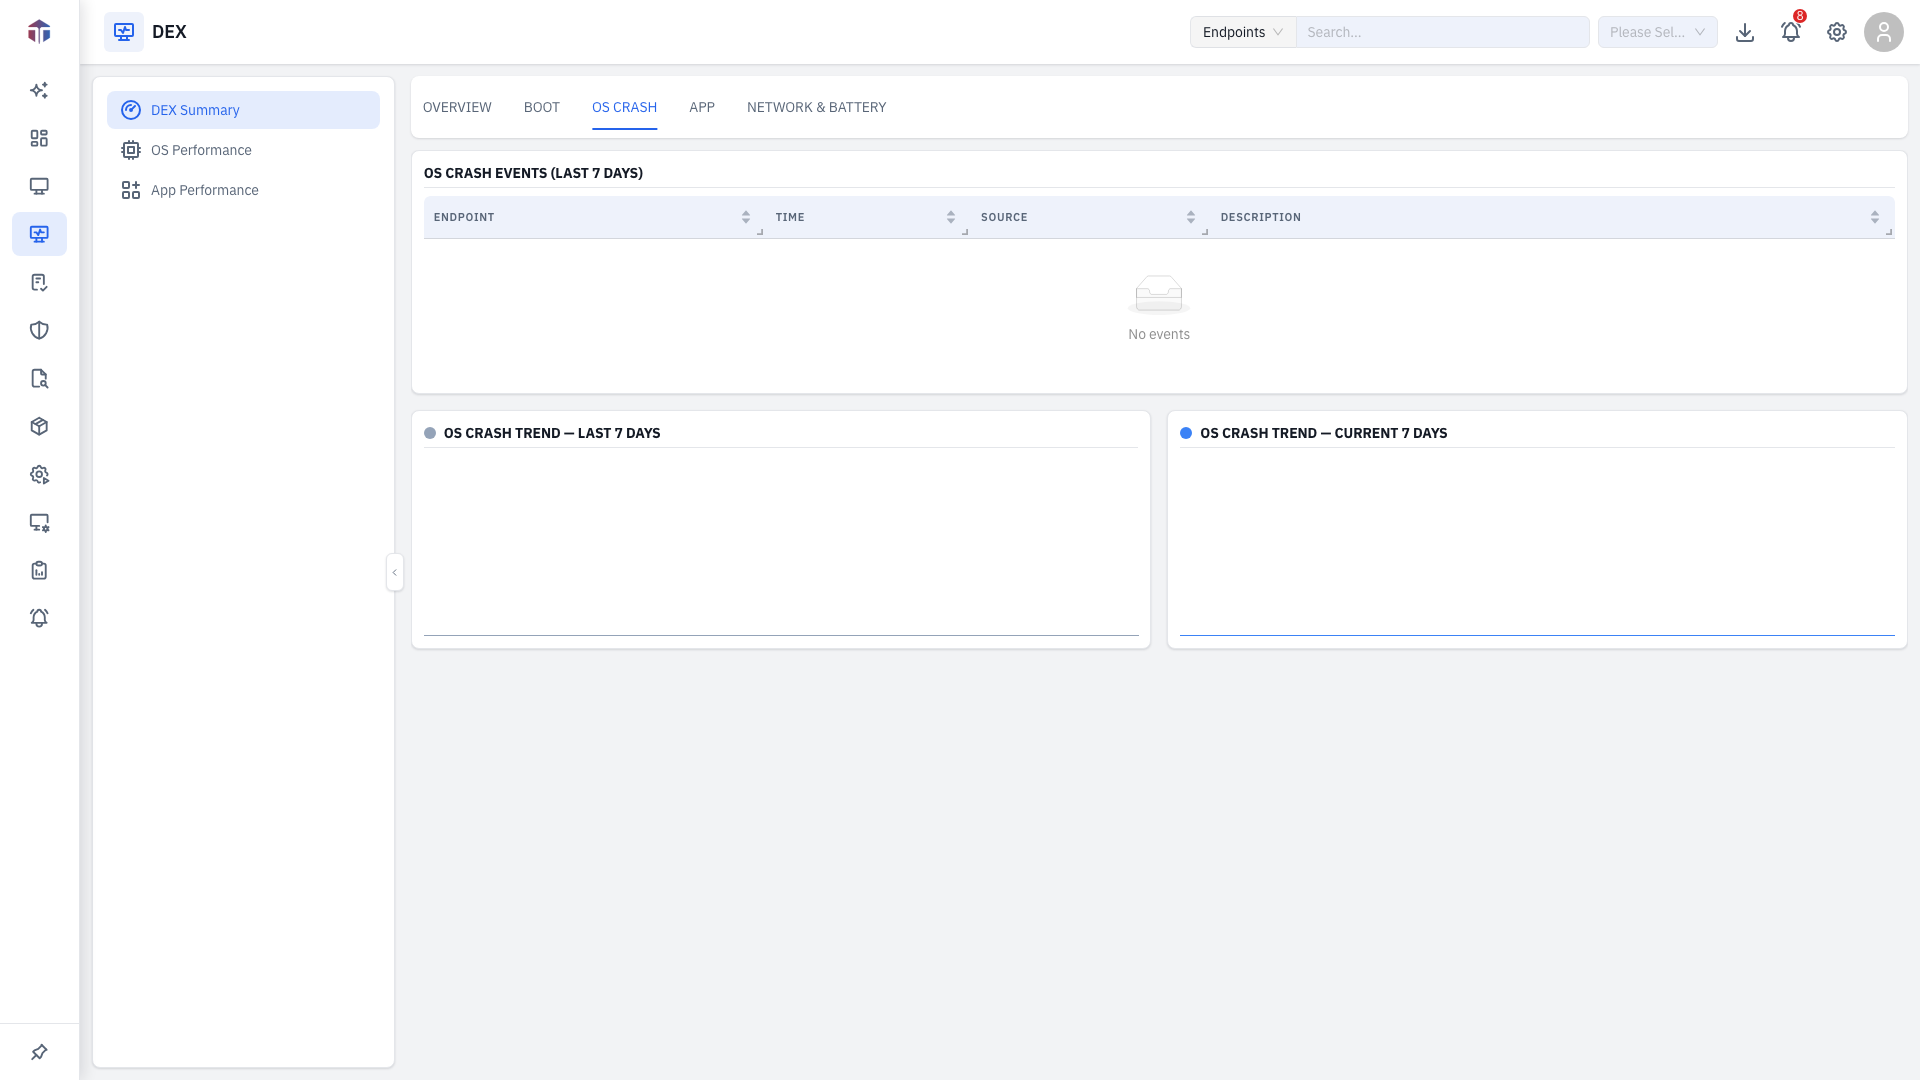The width and height of the screenshot is (1920, 1080).
Task: Open the dashboard grid icon in sidebar
Action: pos(39,138)
